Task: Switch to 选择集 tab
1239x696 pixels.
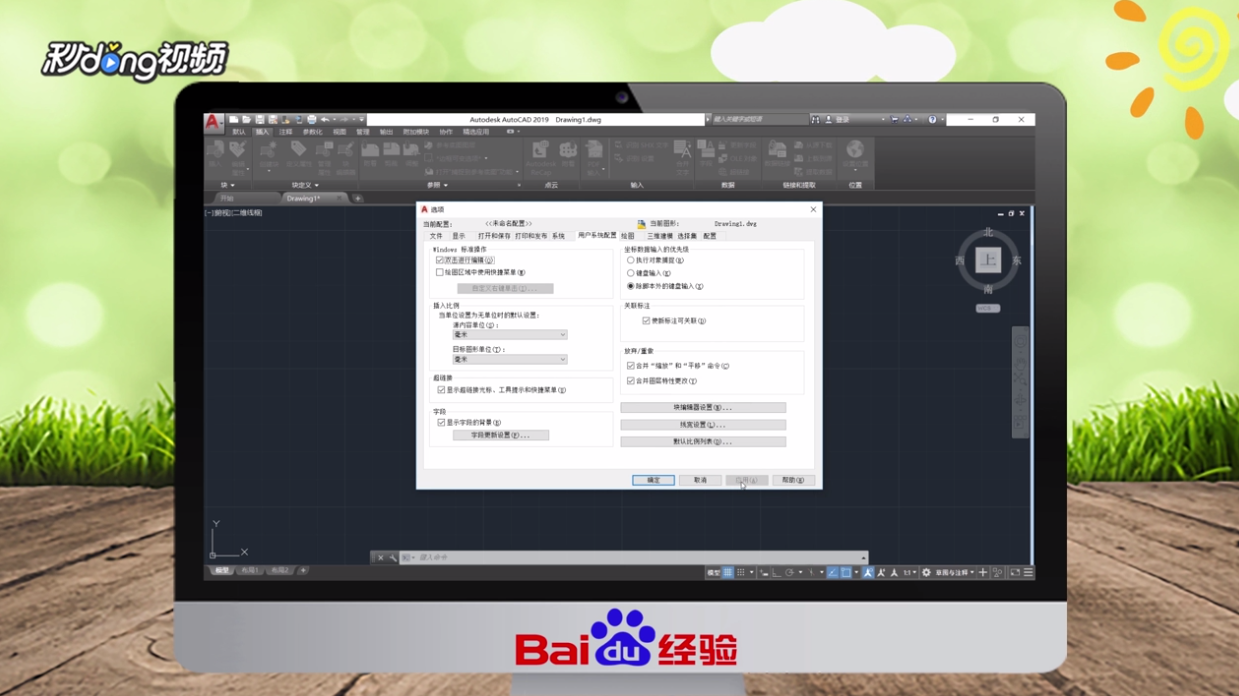Action: coord(687,236)
